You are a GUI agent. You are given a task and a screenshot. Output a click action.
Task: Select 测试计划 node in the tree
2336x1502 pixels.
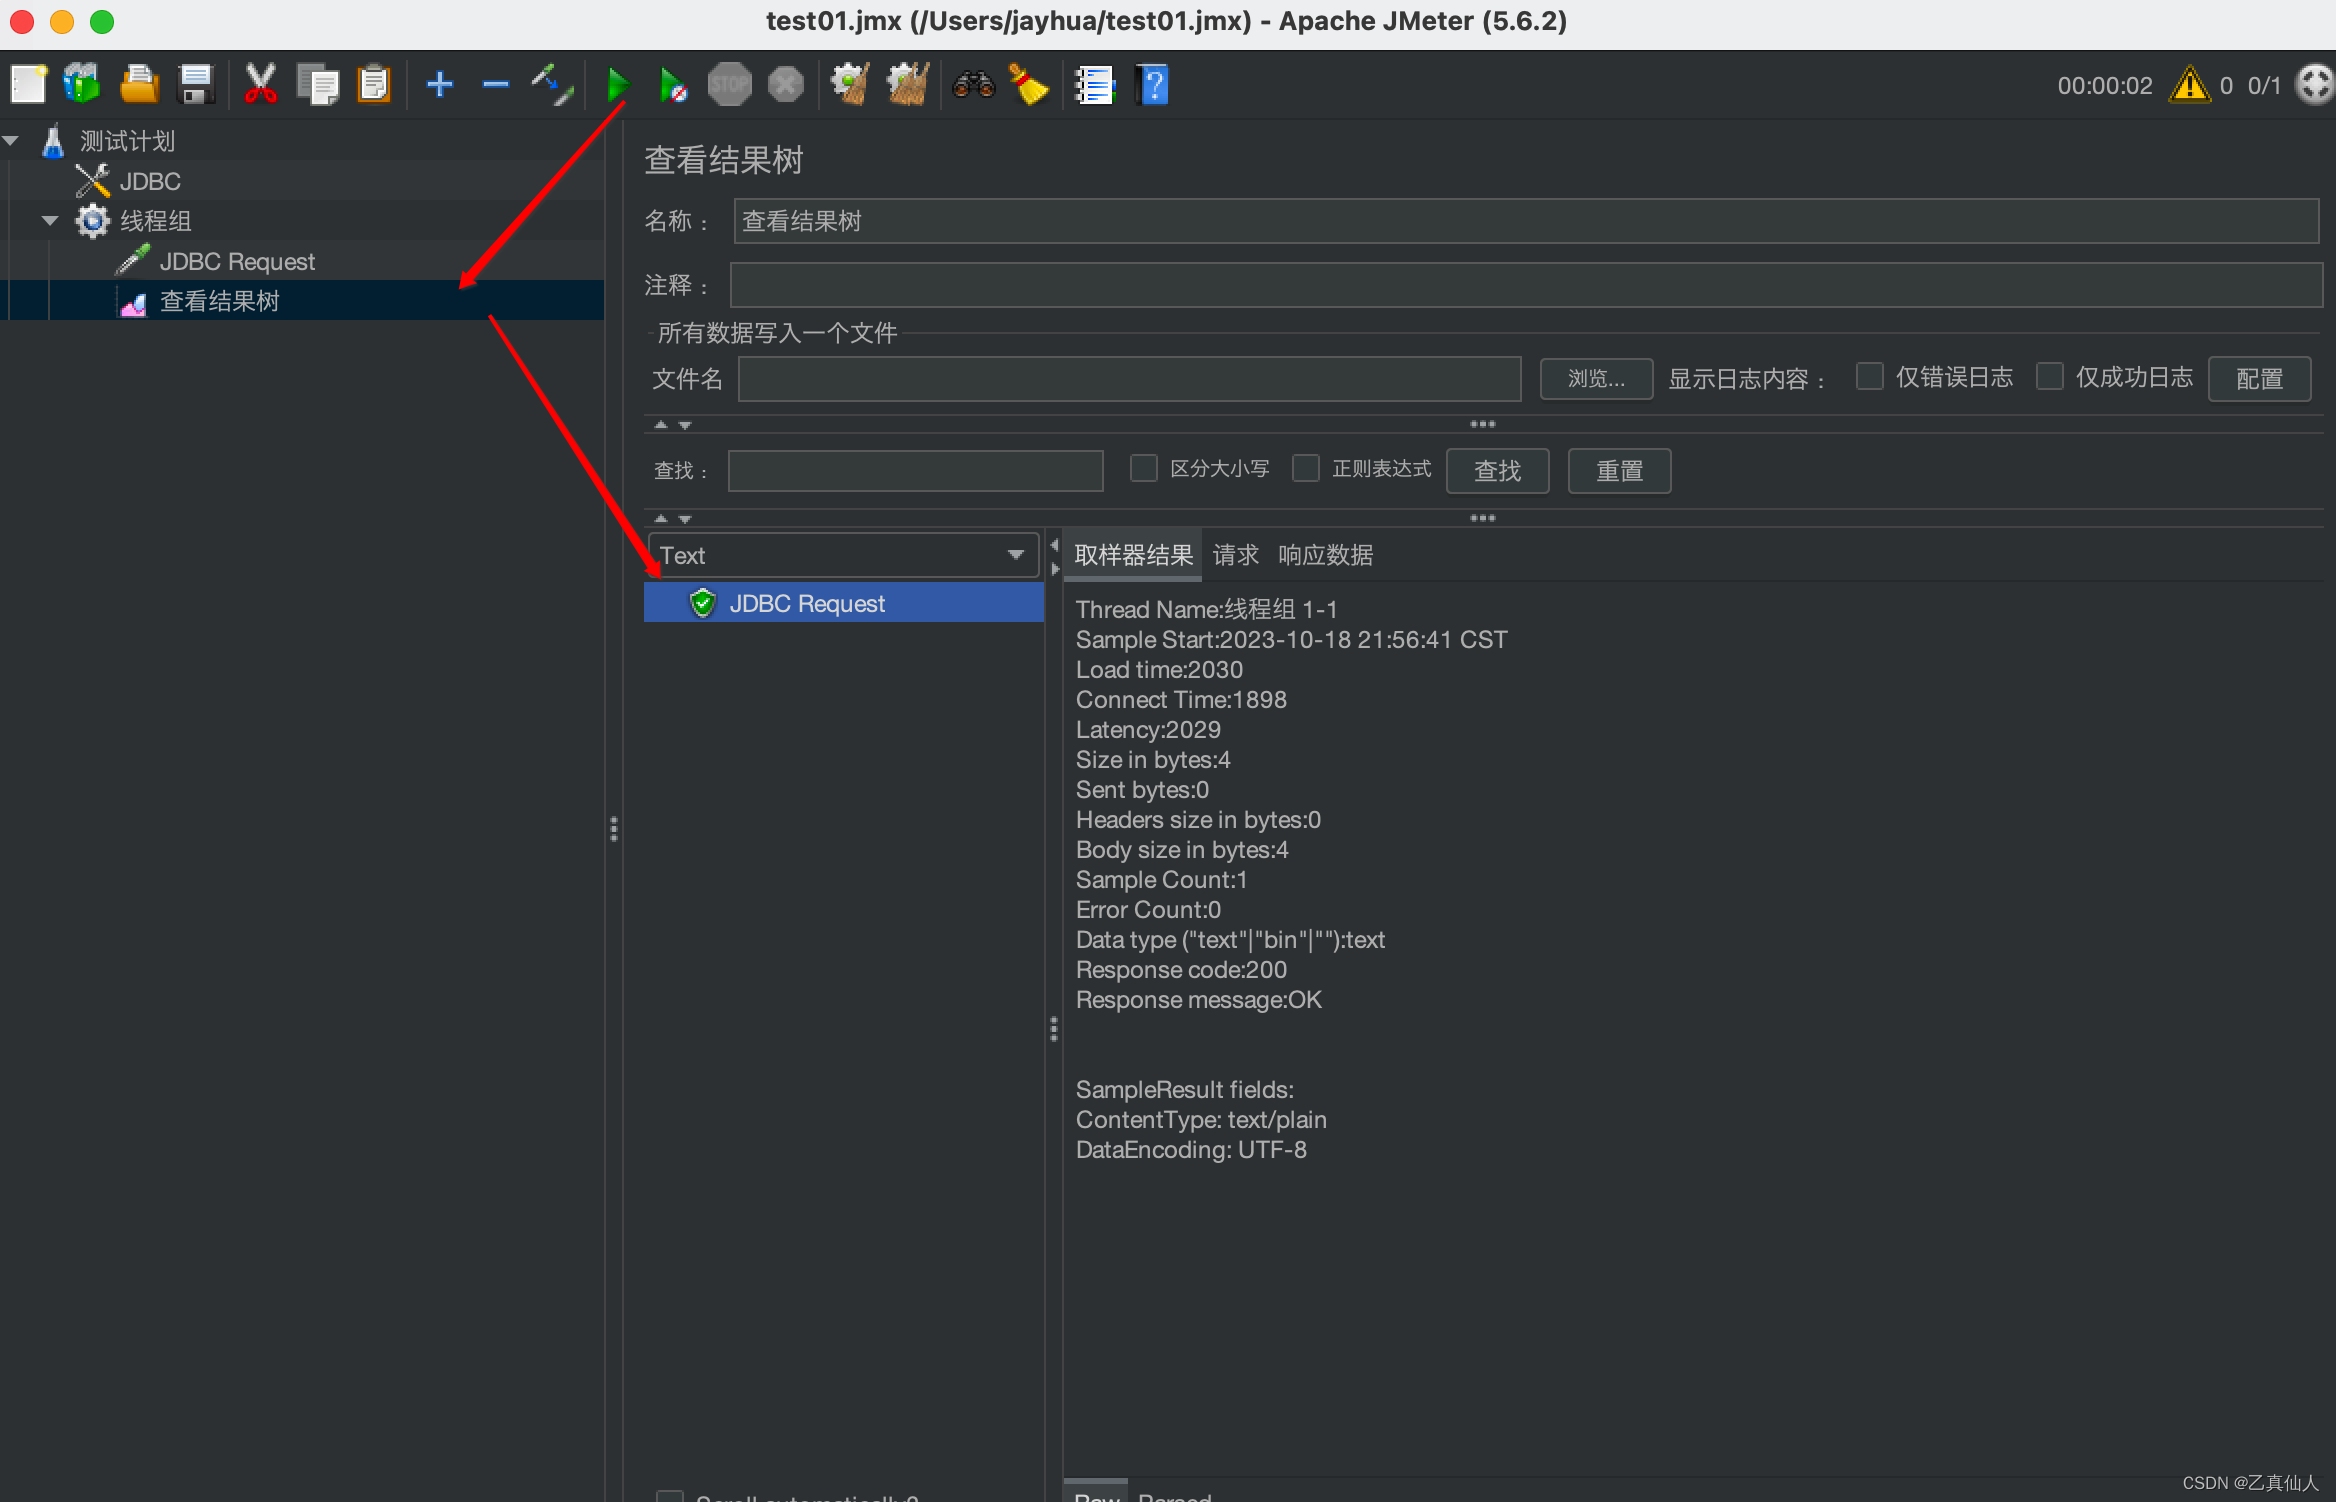[127, 141]
